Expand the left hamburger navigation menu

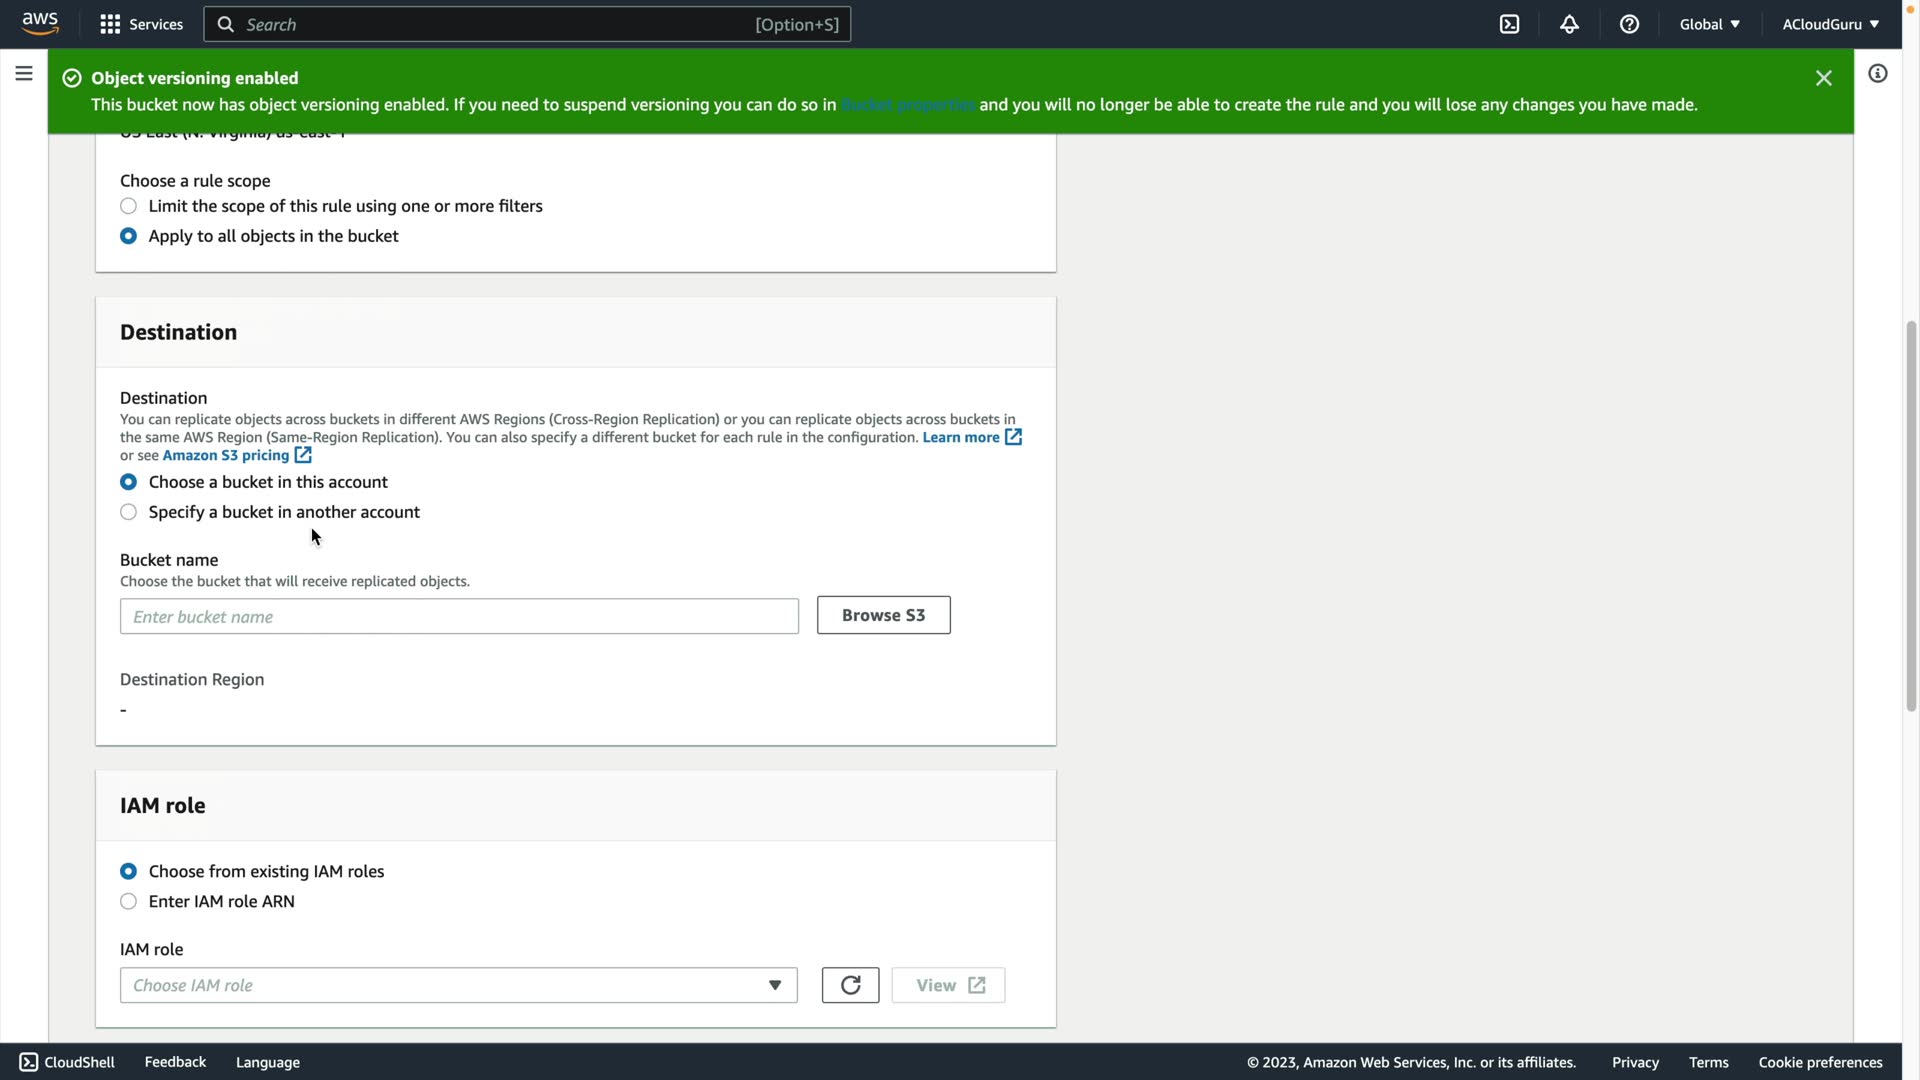tap(24, 73)
